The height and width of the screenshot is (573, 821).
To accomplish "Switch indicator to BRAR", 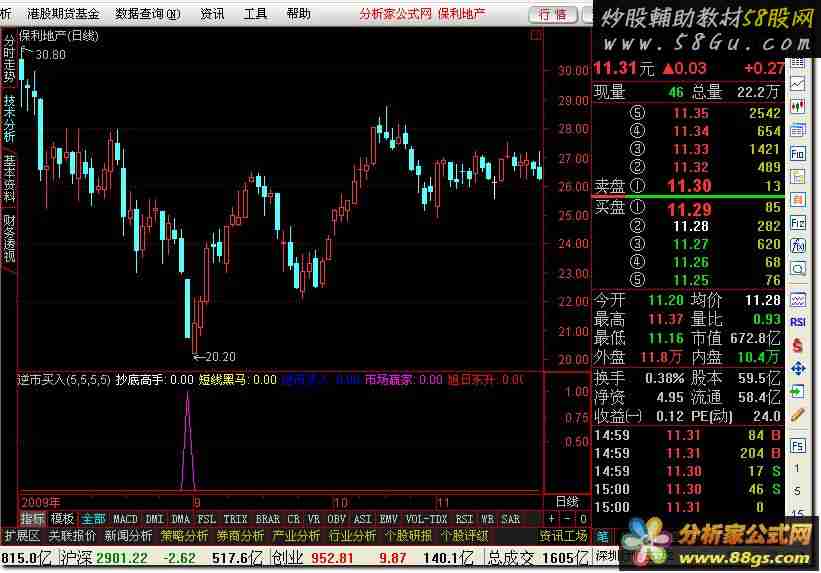I will click(x=268, y=519).
